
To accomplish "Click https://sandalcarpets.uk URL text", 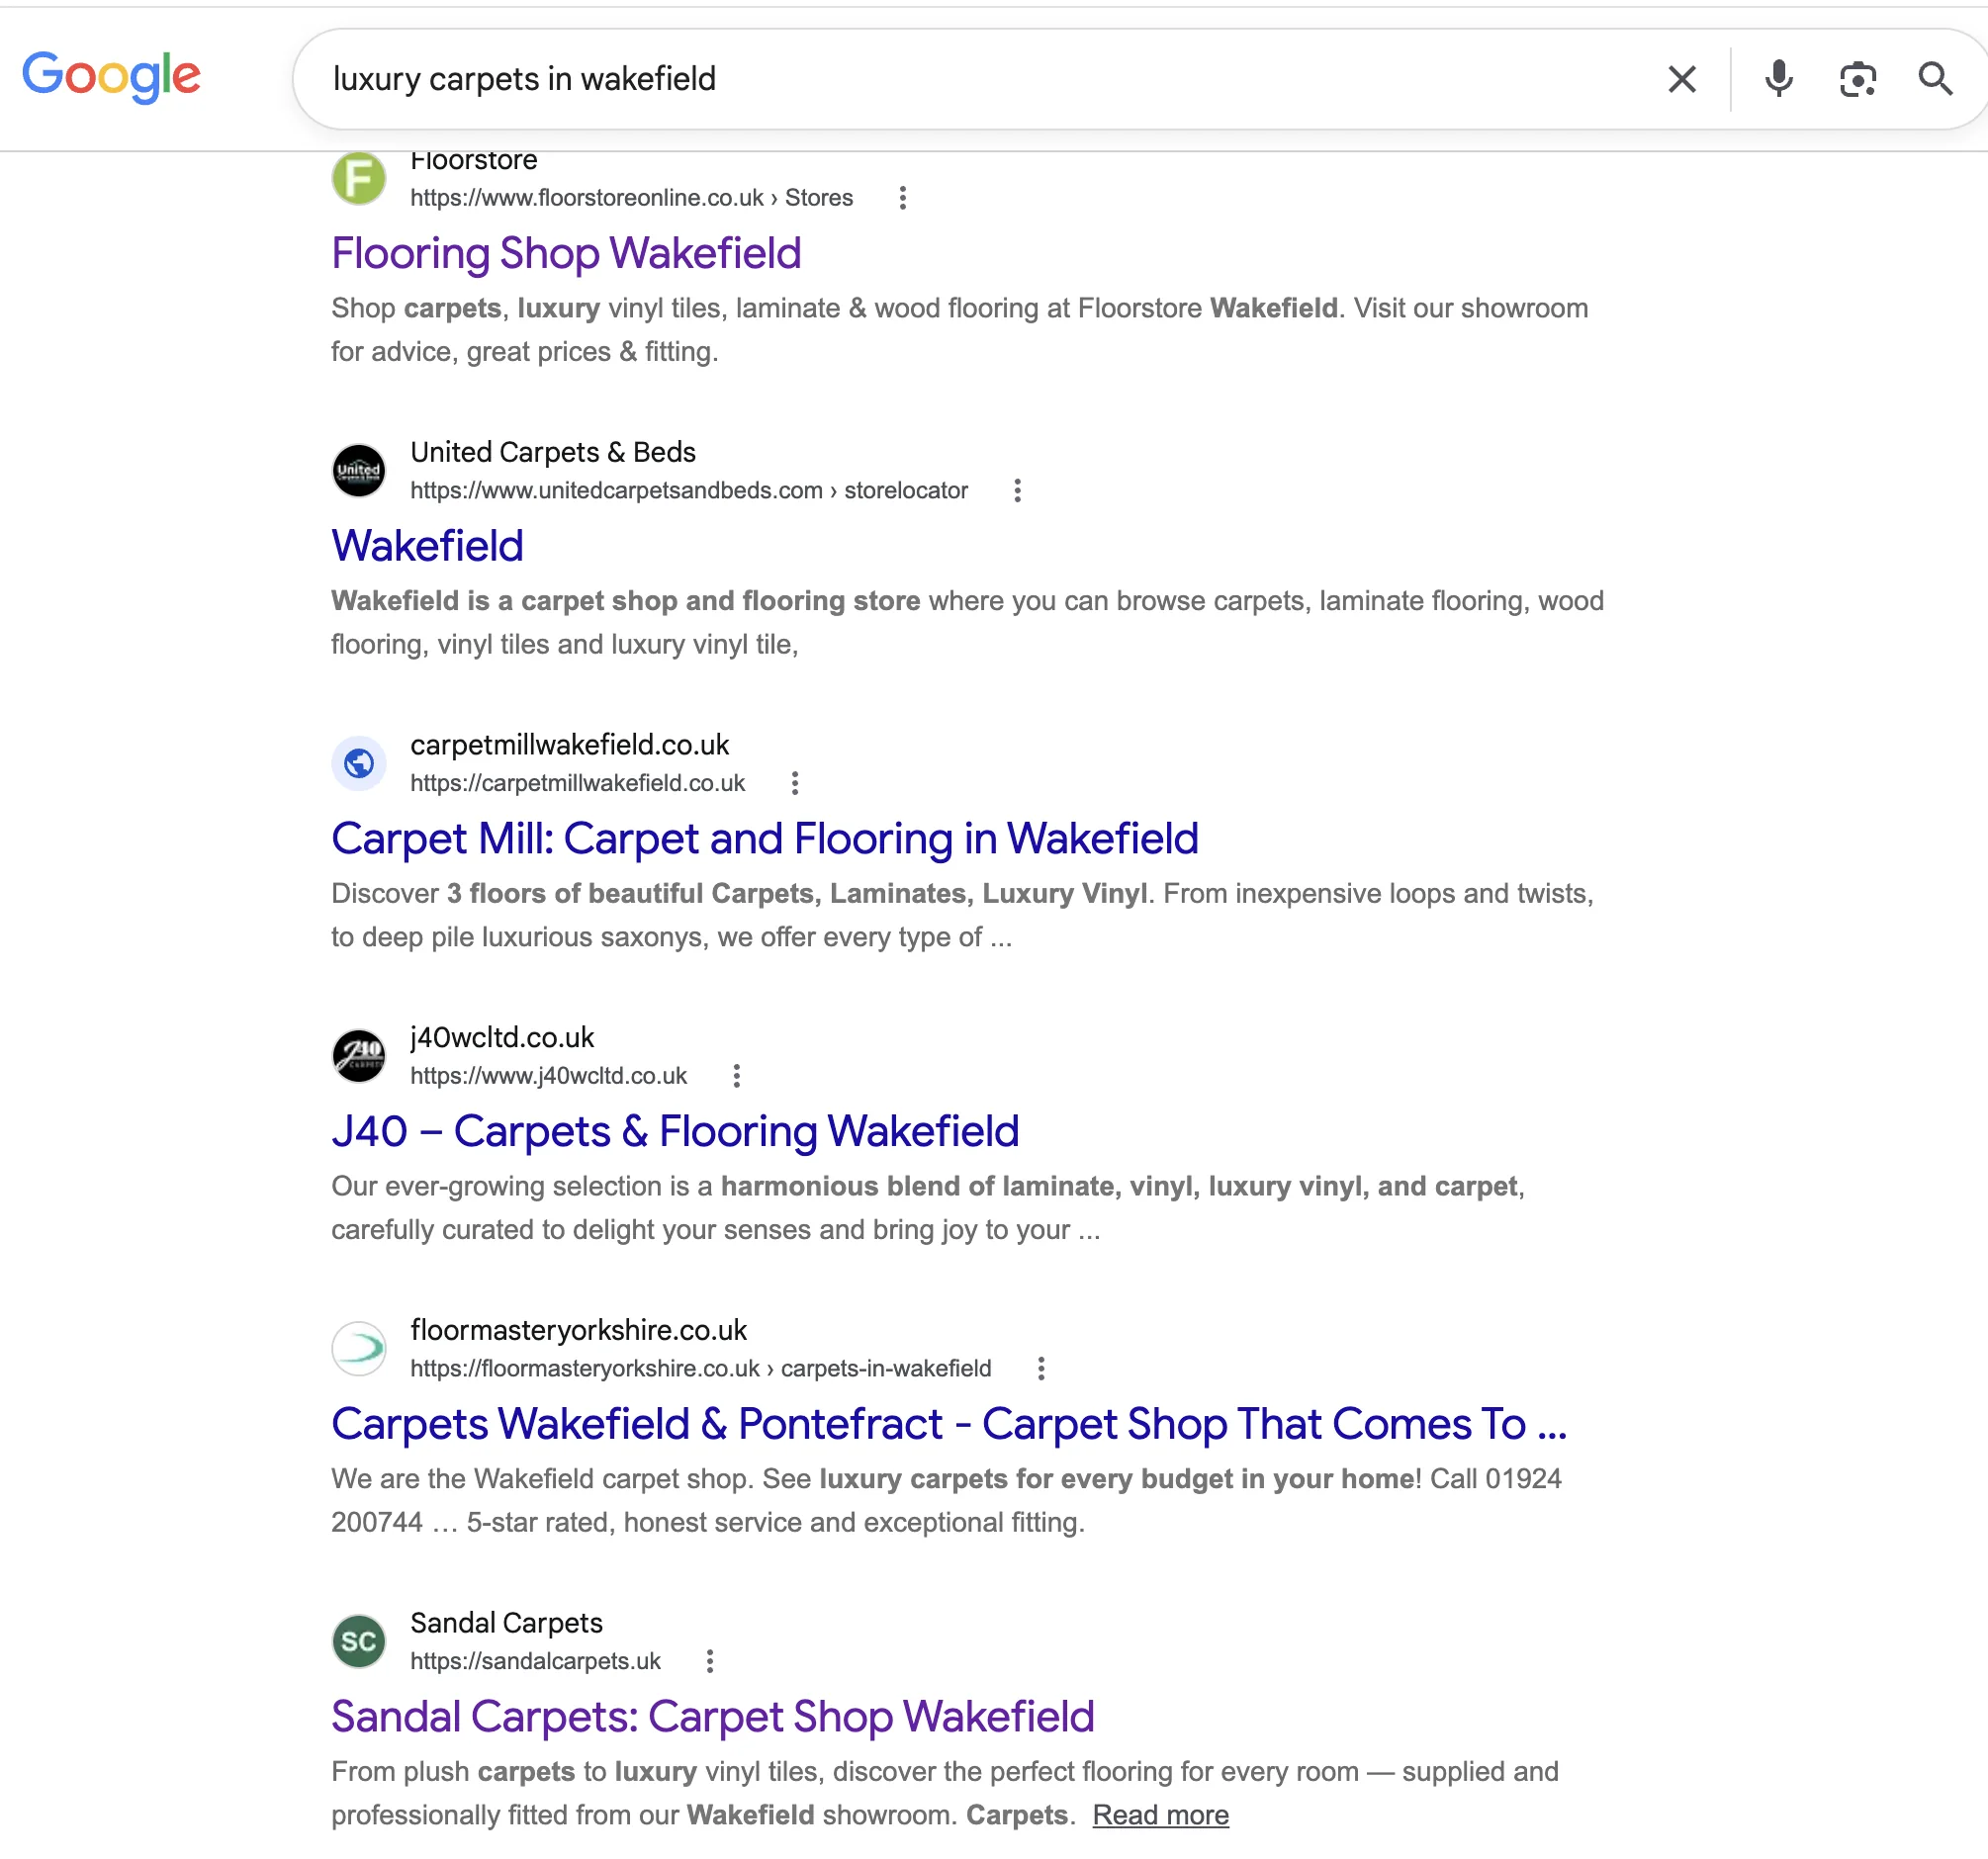I will pyautogui.click(x=535, y=1661).
